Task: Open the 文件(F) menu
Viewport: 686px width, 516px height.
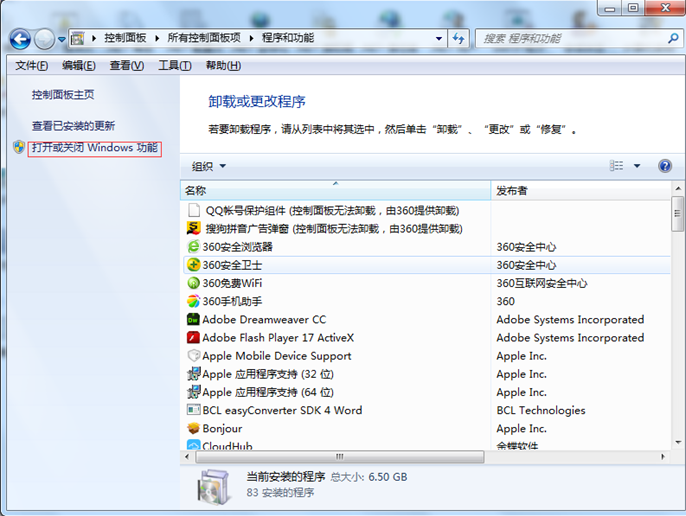Action: coord(32,66)
